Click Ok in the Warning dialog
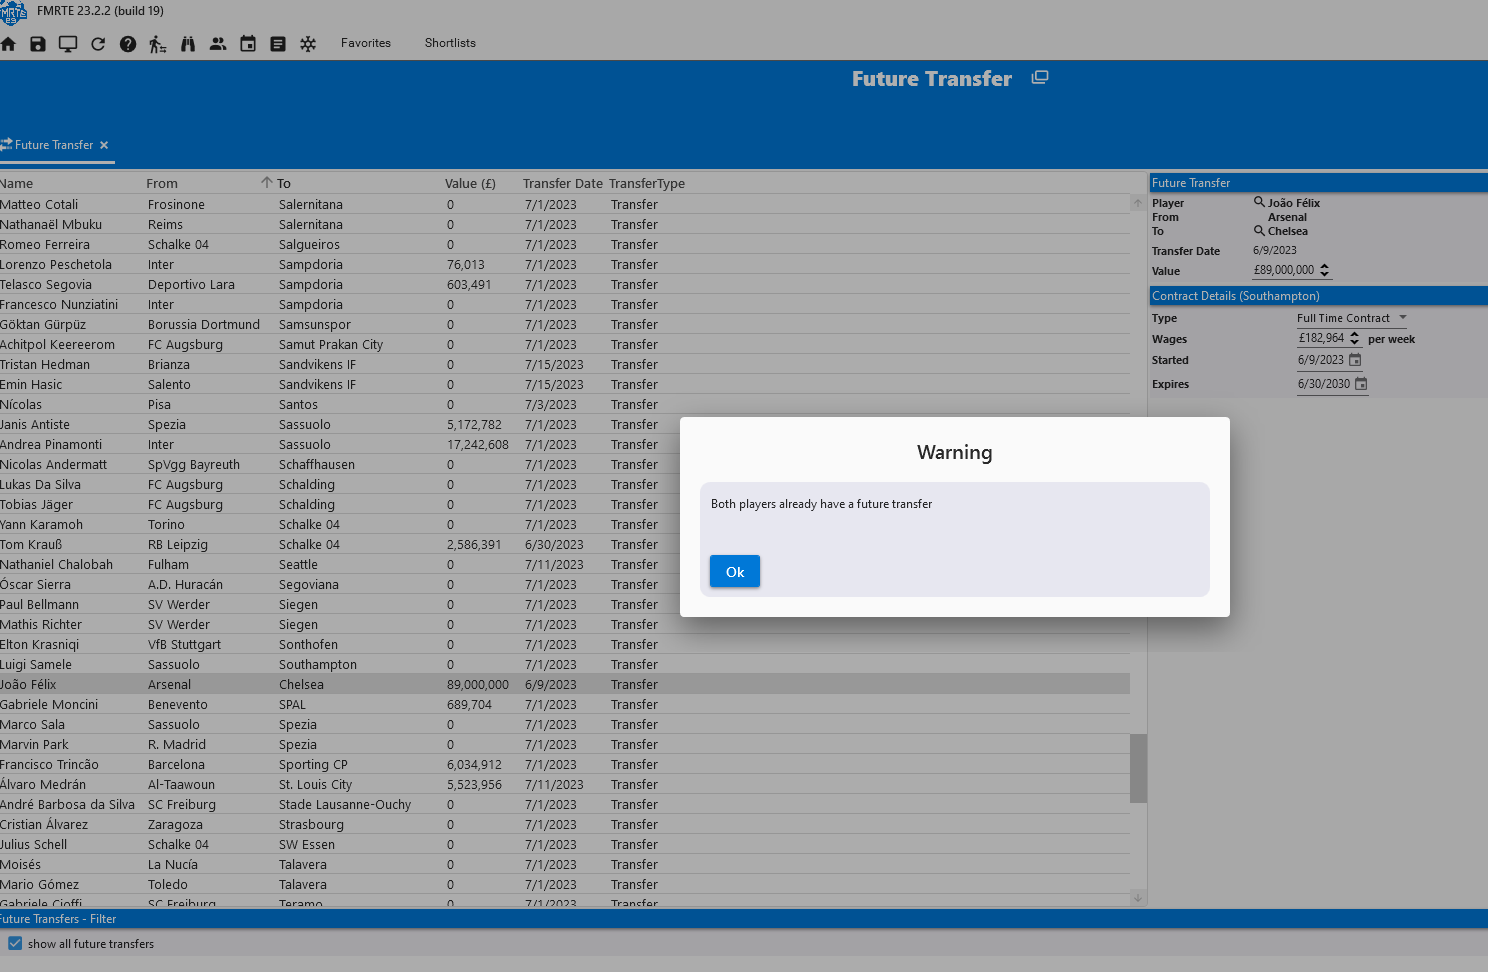1488x972 pixels. [x=735, y=571]
